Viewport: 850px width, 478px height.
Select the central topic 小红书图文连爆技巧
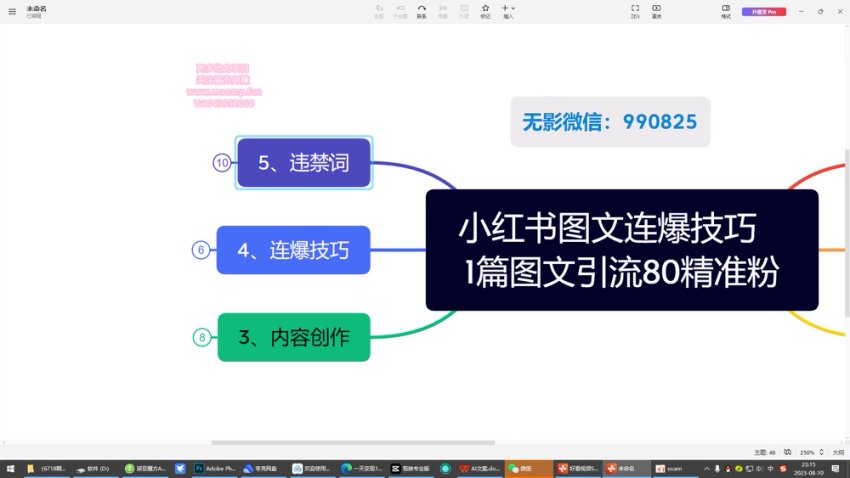point(621,250)
